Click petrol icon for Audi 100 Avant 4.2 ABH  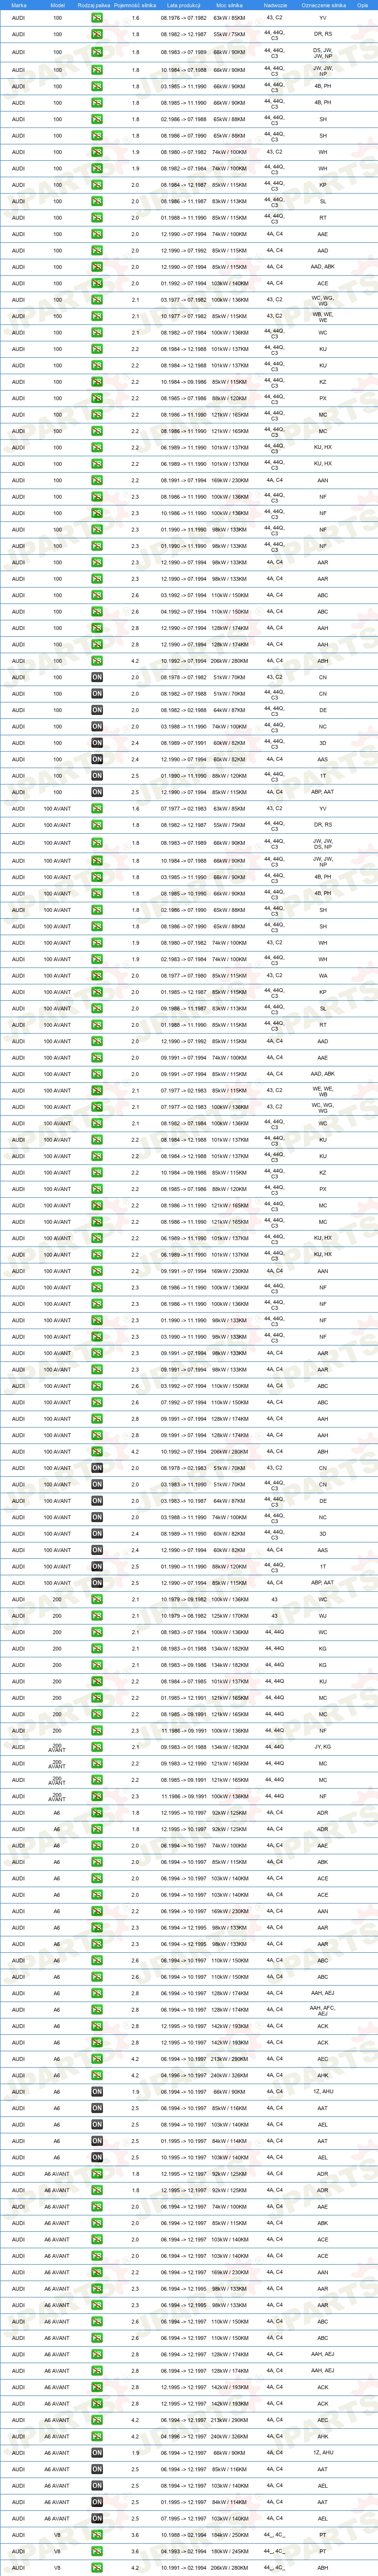click(x=97, y=1452)
